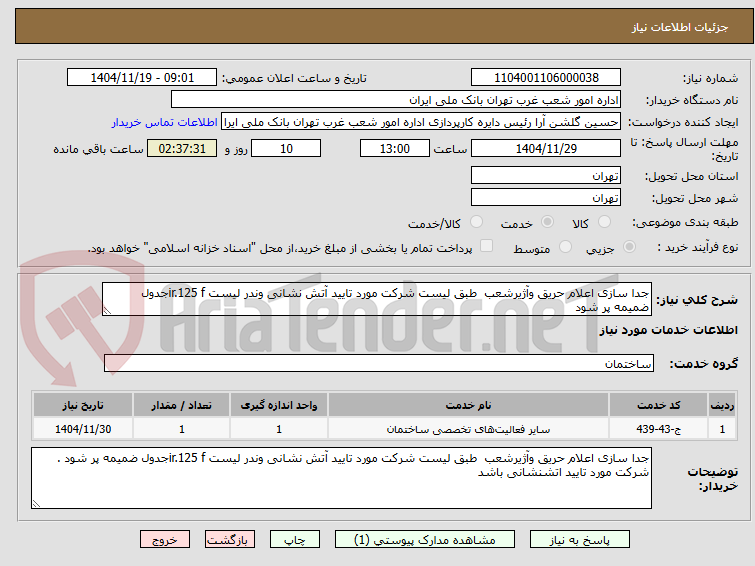Click the 'اطلاعات خدمات مورد نیاز' section heading
This screenshot has width=755, height=566.
click(668, 330)
